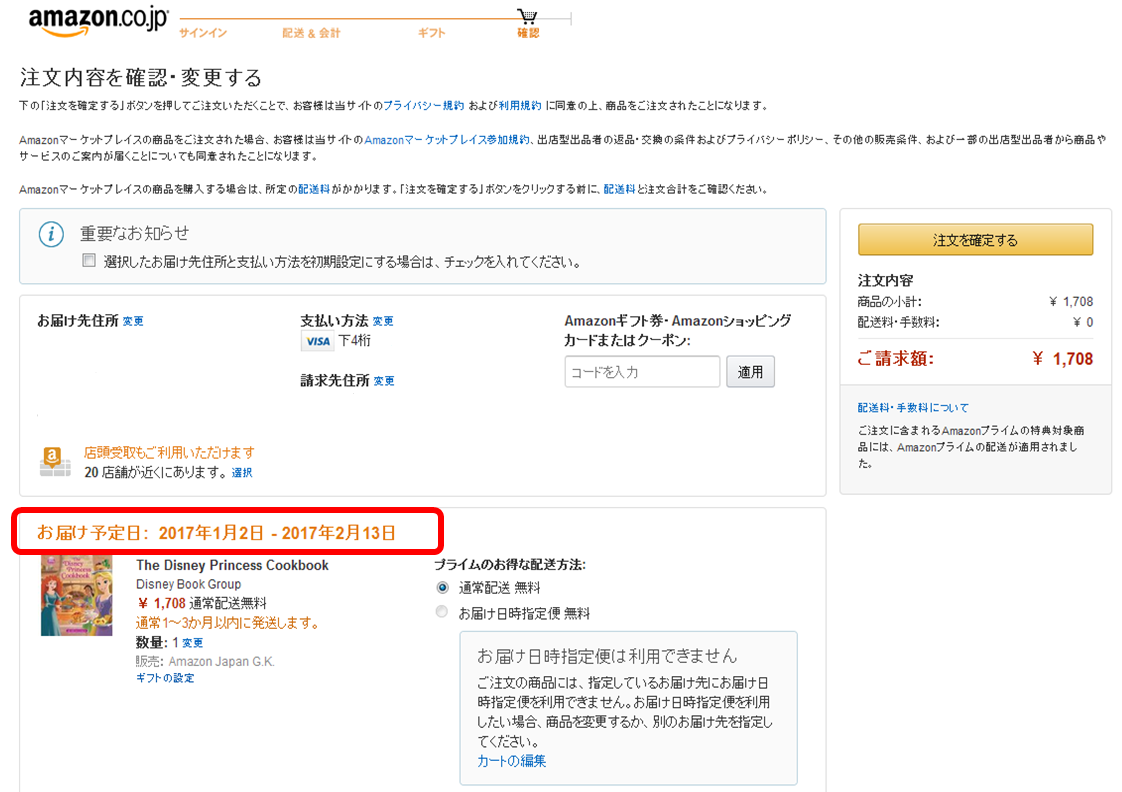This screenshot has height=792, width=1122.
Task: Click the VISA card icon
Action: [317, 341]
